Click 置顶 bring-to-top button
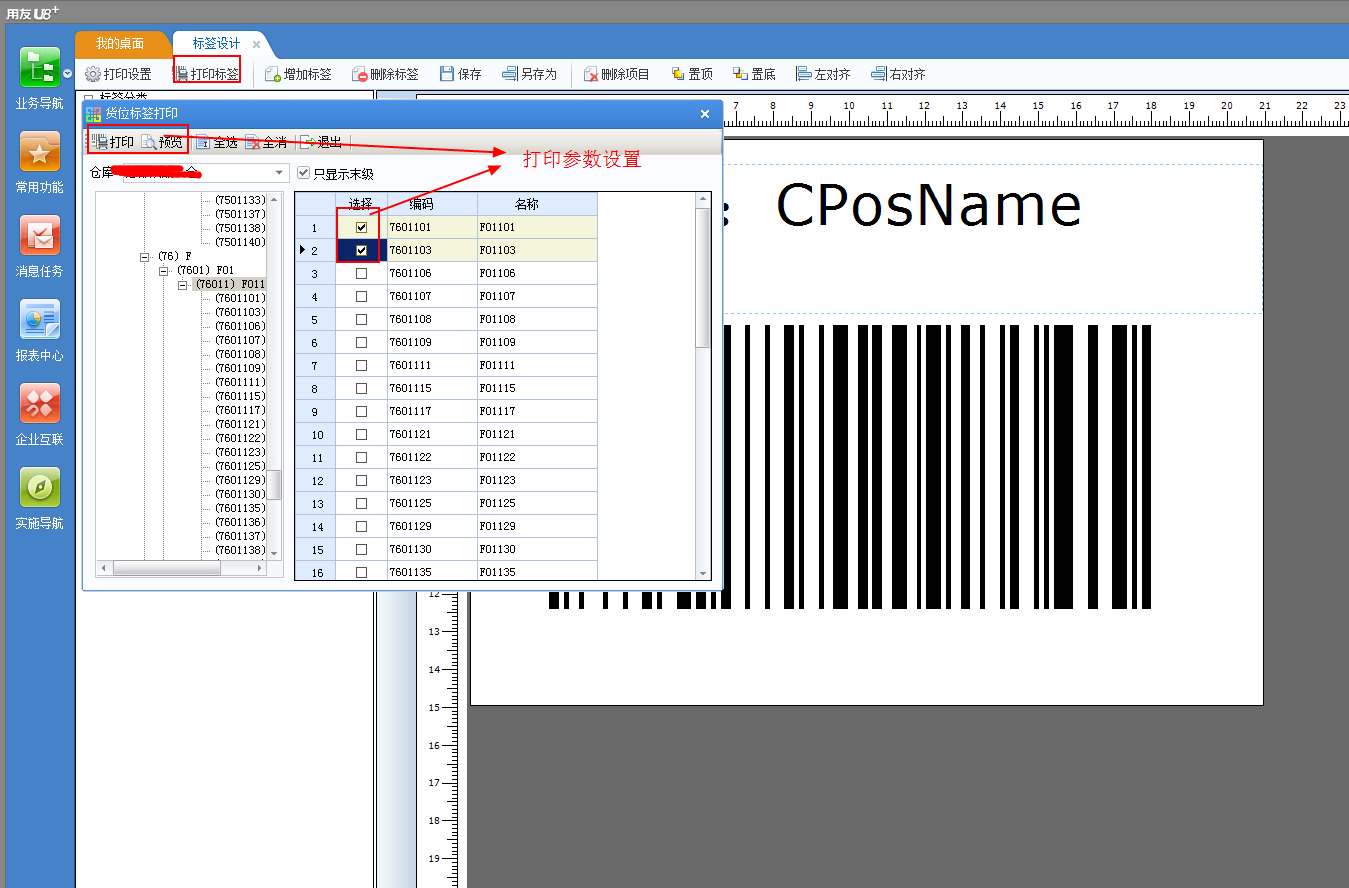 [692, 74]
